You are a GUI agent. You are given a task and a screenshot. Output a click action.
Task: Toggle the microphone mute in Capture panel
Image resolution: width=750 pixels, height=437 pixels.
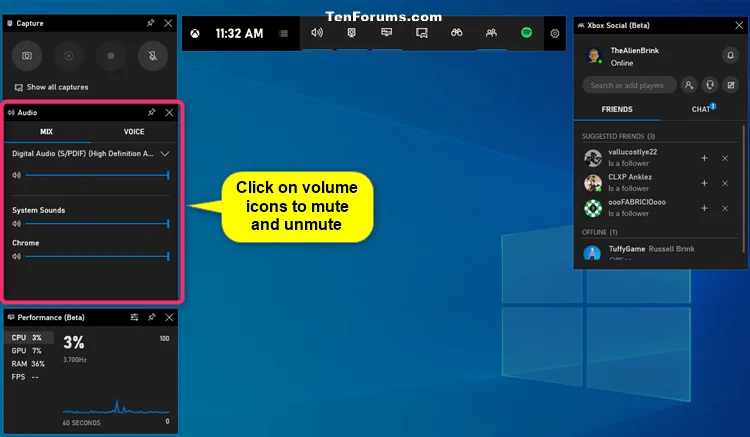pos(153,56)
